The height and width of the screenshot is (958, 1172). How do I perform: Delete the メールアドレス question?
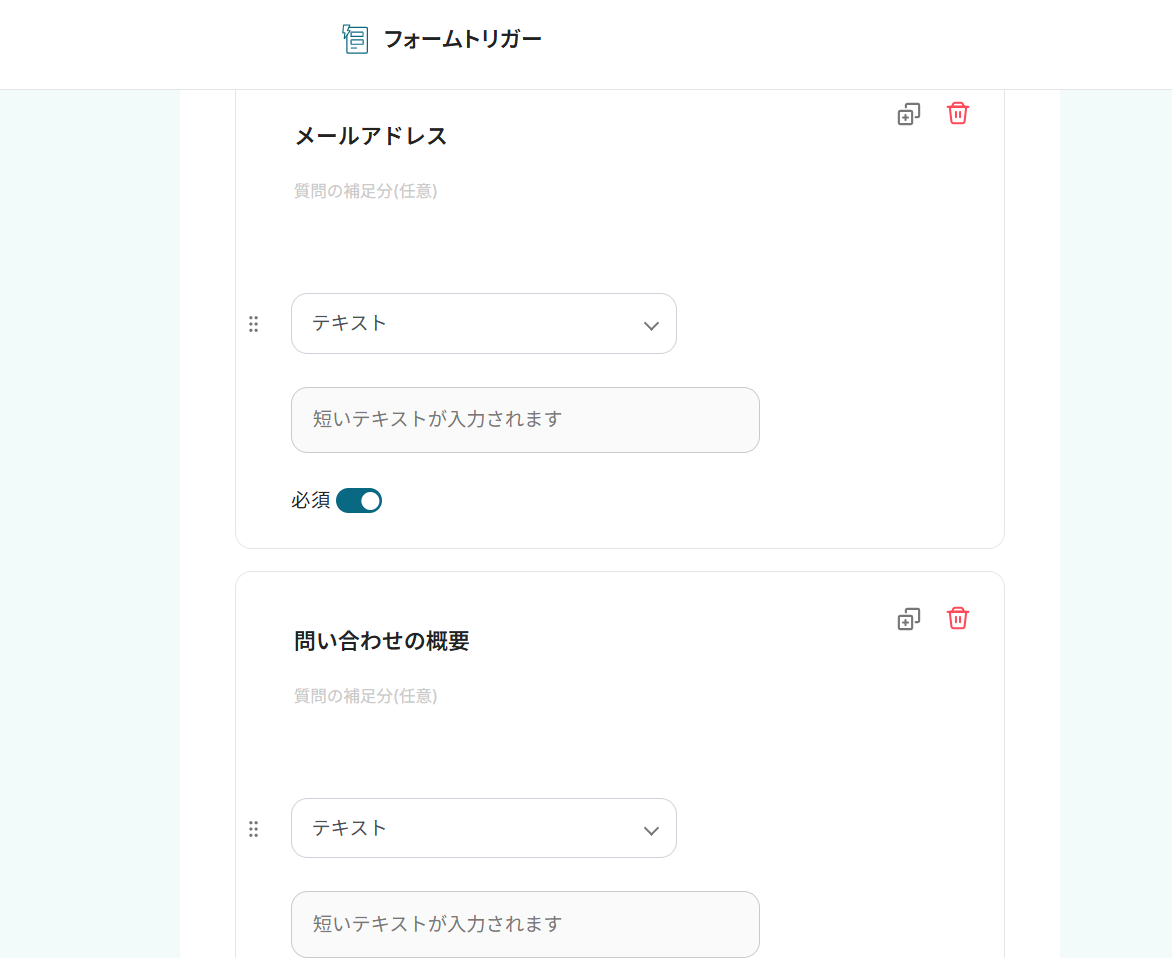coord(958,113)
